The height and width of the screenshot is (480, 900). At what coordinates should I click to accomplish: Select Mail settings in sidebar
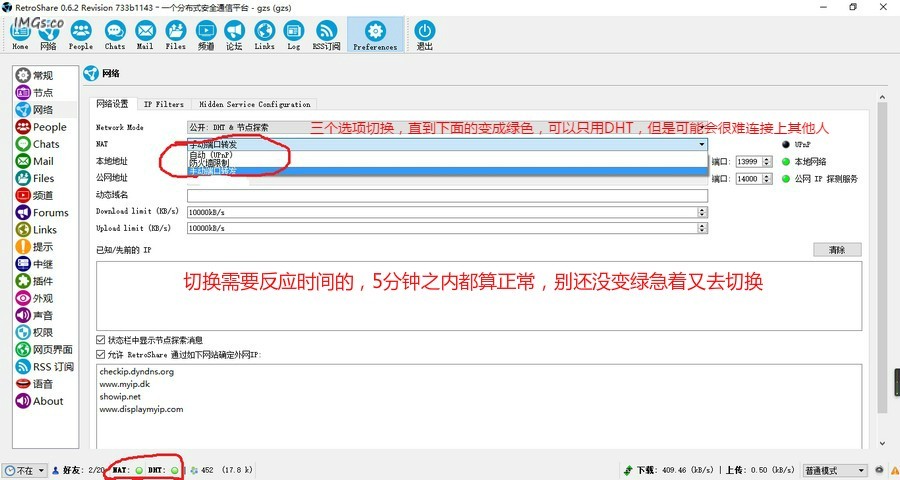pyautogui.click(x=35, y=161)
